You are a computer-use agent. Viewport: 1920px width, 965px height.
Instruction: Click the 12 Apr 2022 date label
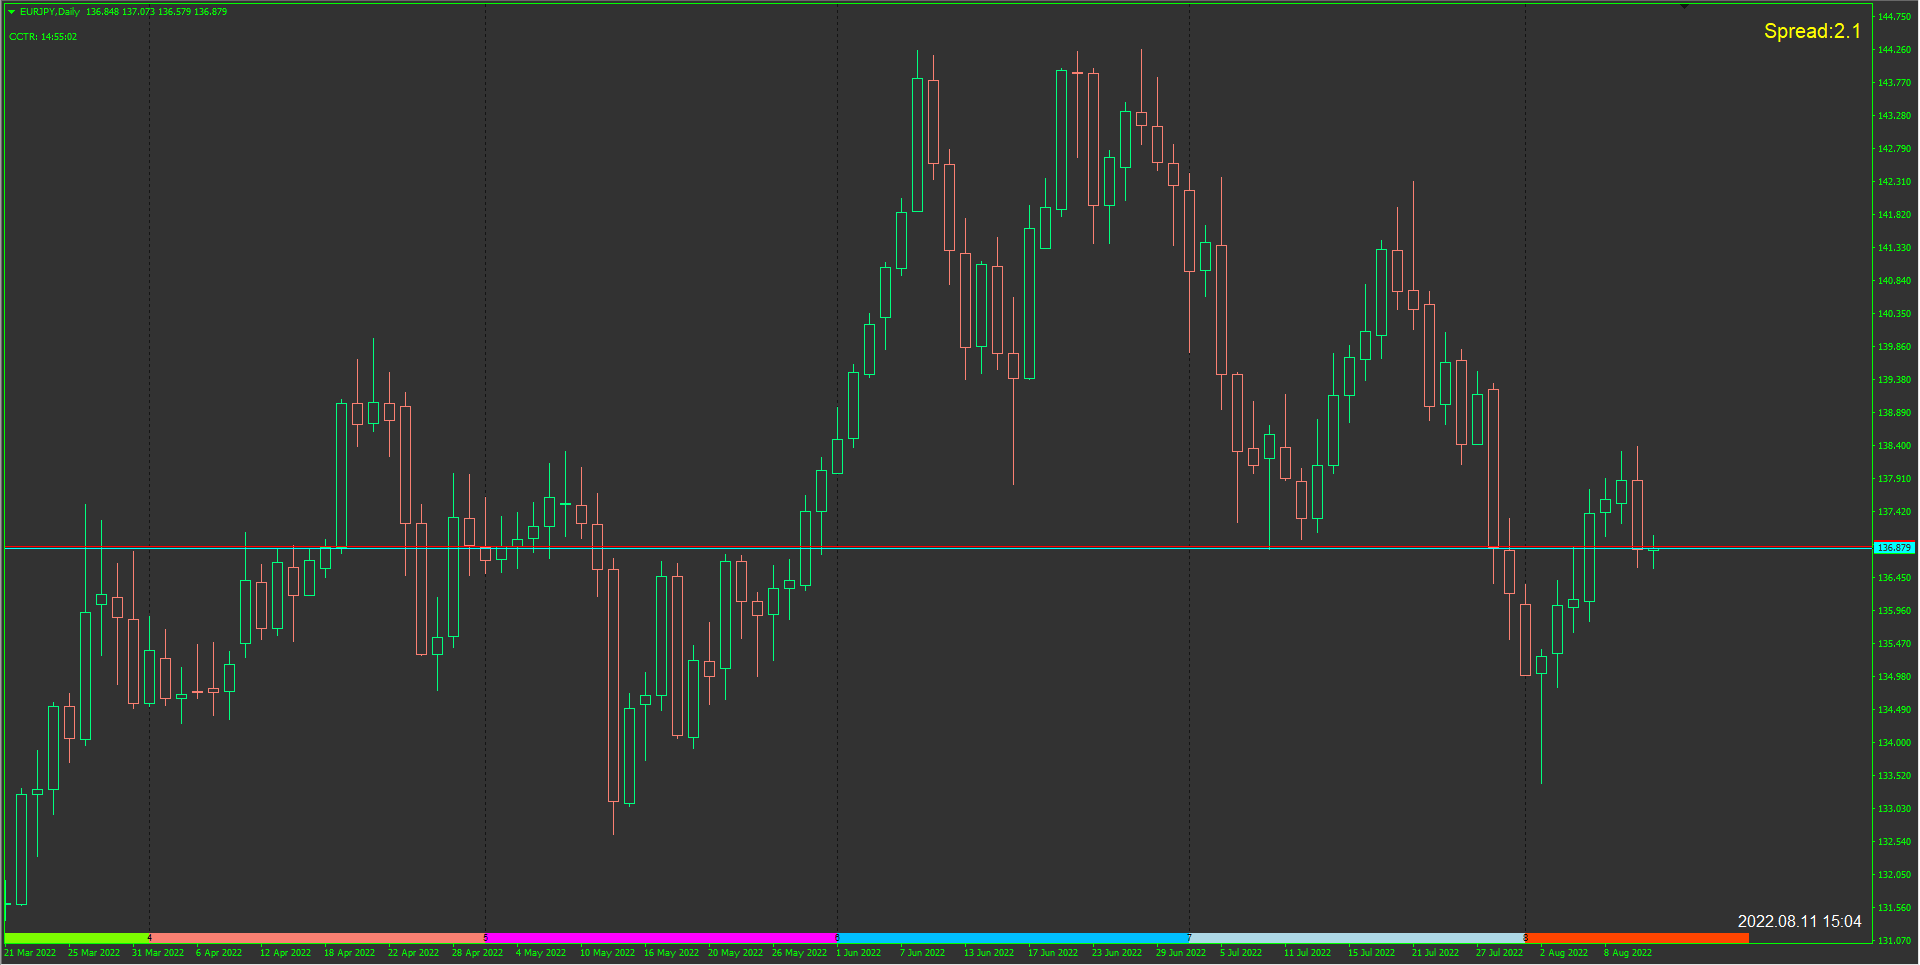pyautogui.click(x=285, y=953)
